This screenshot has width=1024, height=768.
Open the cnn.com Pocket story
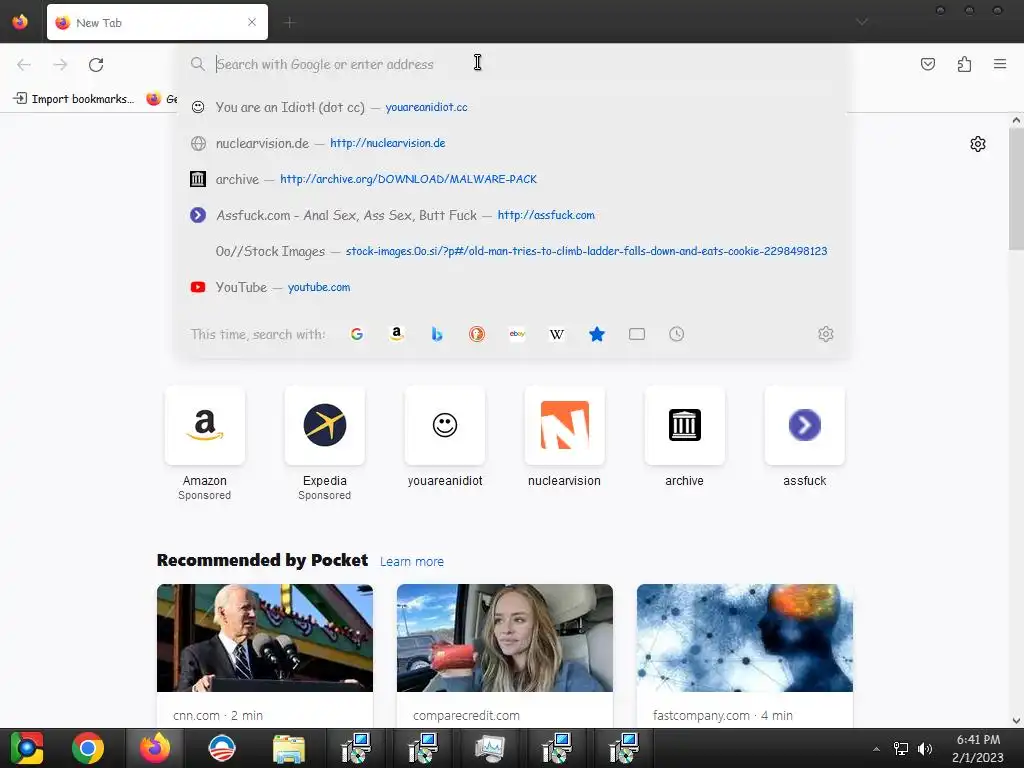[264, 656]
